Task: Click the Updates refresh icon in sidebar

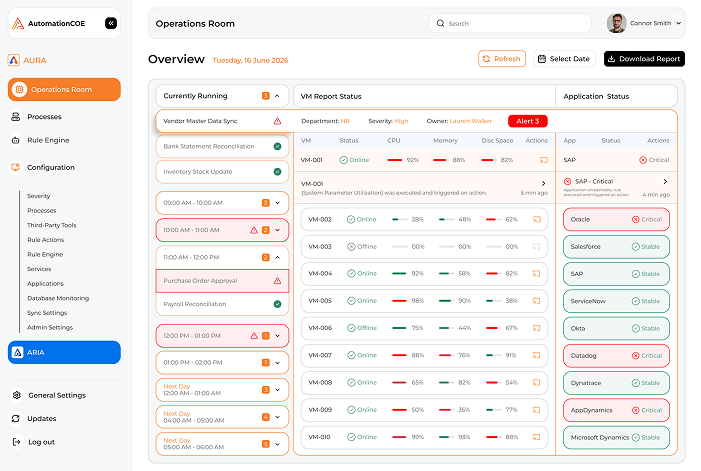Action: tap(16, 418)
